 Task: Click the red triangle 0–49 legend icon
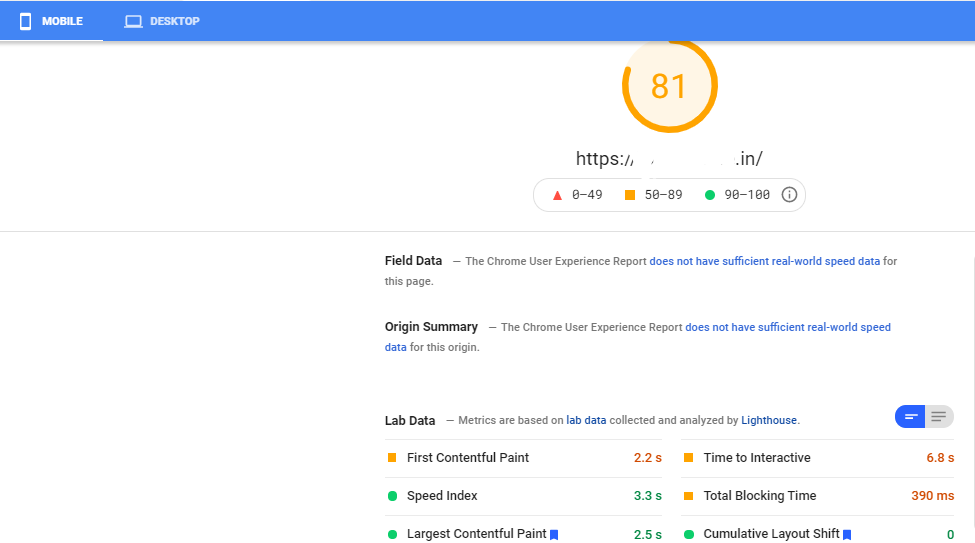[x=557, y=195]
